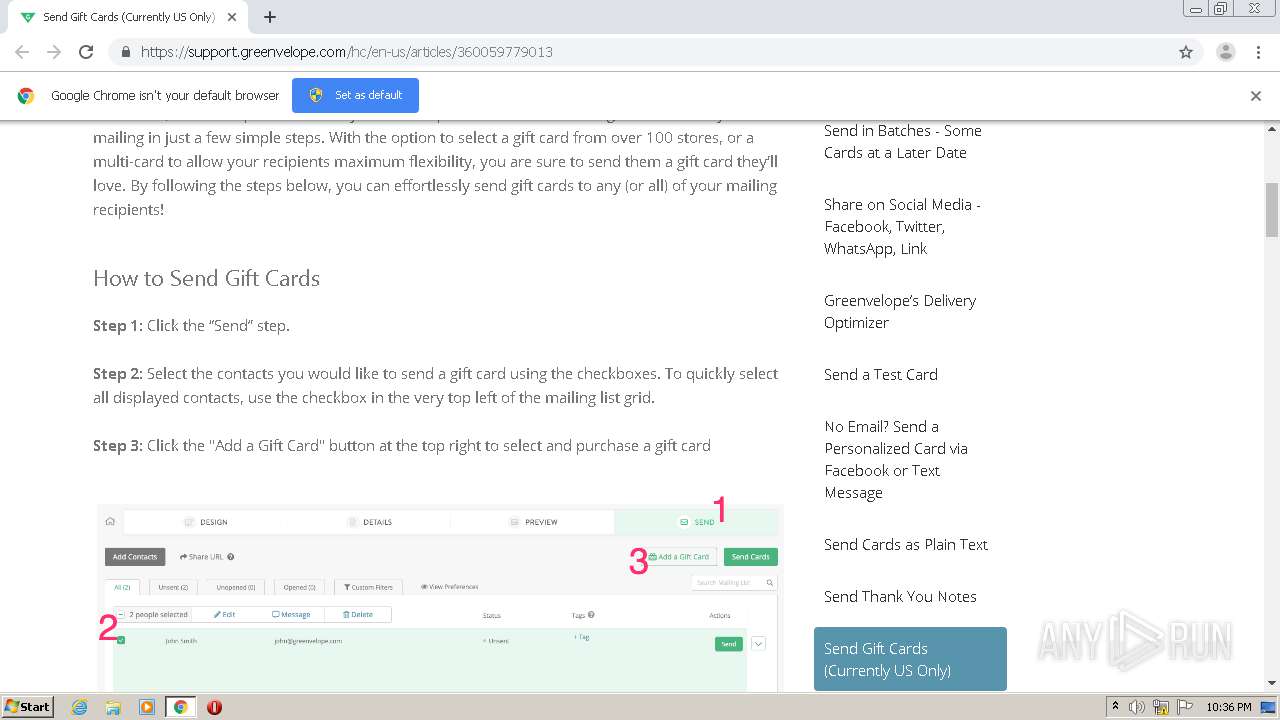Open Send in Batches article link

click(902, 141)
